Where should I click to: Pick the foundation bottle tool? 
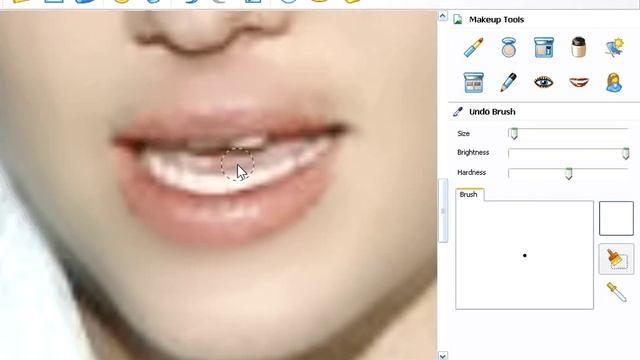tap(578, 47)
